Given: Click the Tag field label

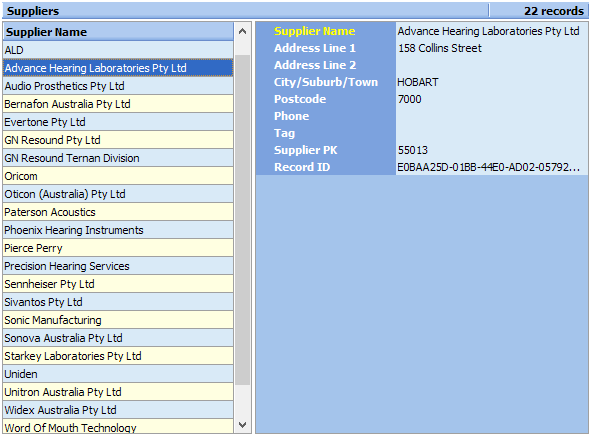Looking at the screenshot, I should [x=285, y=133].
